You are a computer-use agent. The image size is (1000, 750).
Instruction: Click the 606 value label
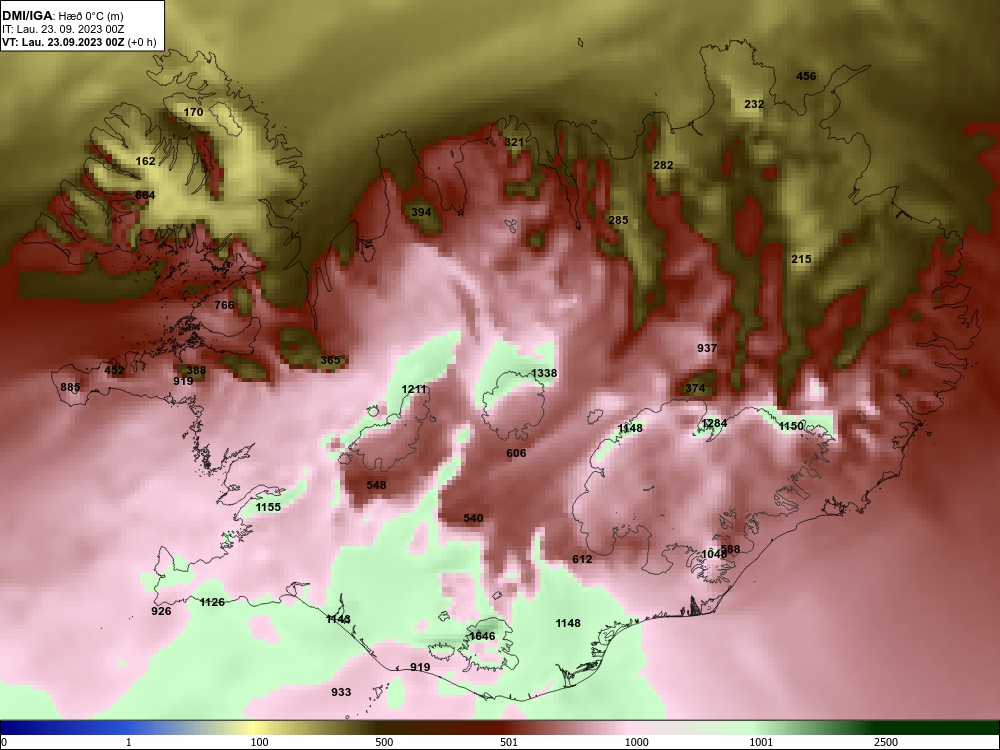[x=517, y=453]
